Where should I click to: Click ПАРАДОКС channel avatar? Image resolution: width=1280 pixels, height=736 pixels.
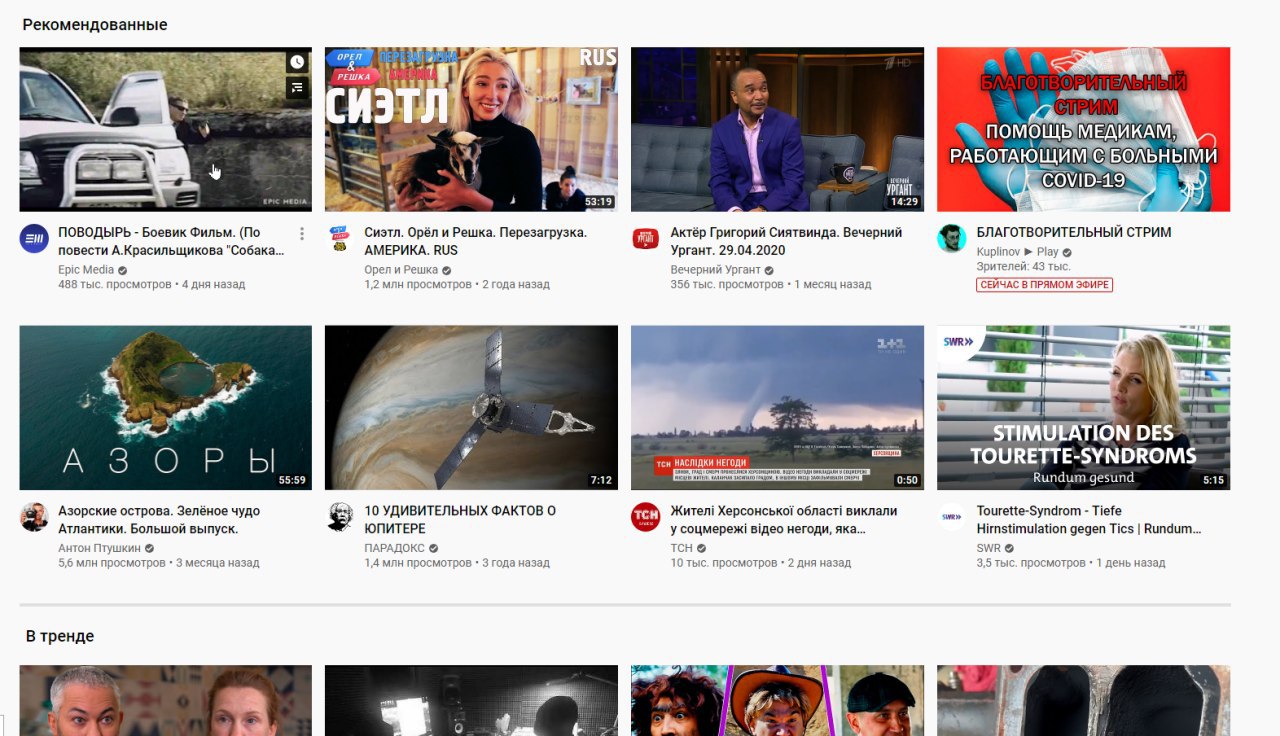[x=340, y=516]
